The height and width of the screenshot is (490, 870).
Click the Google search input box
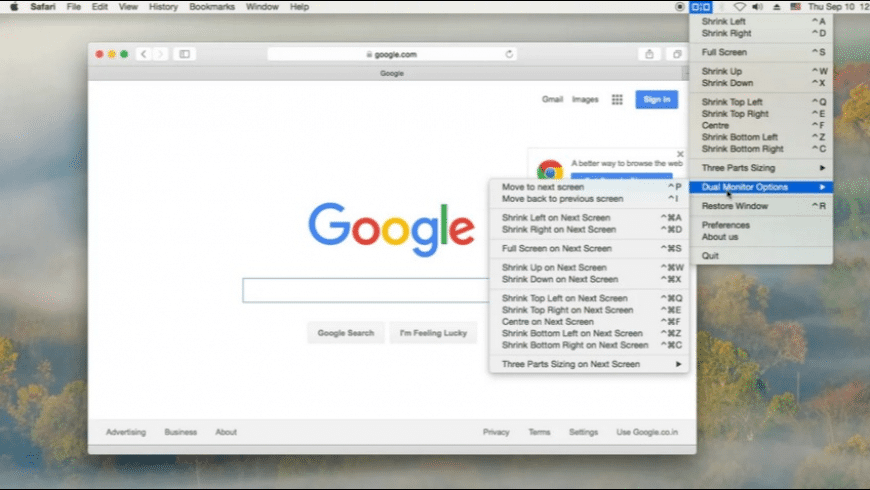366,290
